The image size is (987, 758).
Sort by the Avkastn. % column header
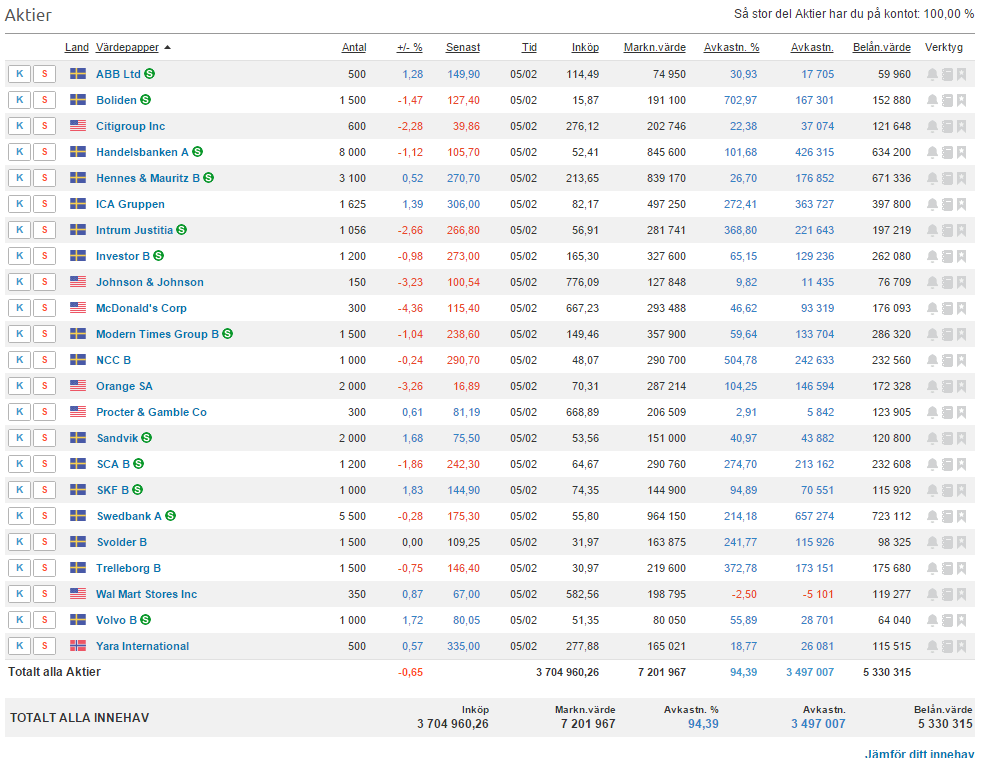point(731,47)
